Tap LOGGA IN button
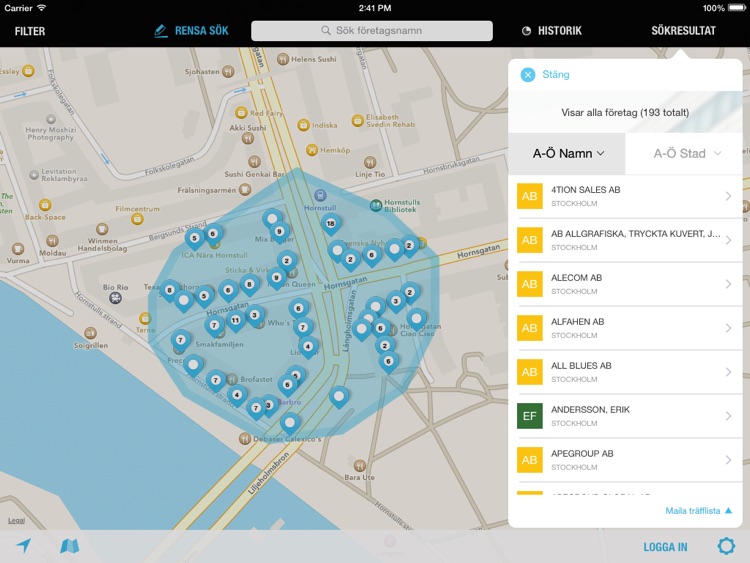Screen dimensions: 750x563 665,547
